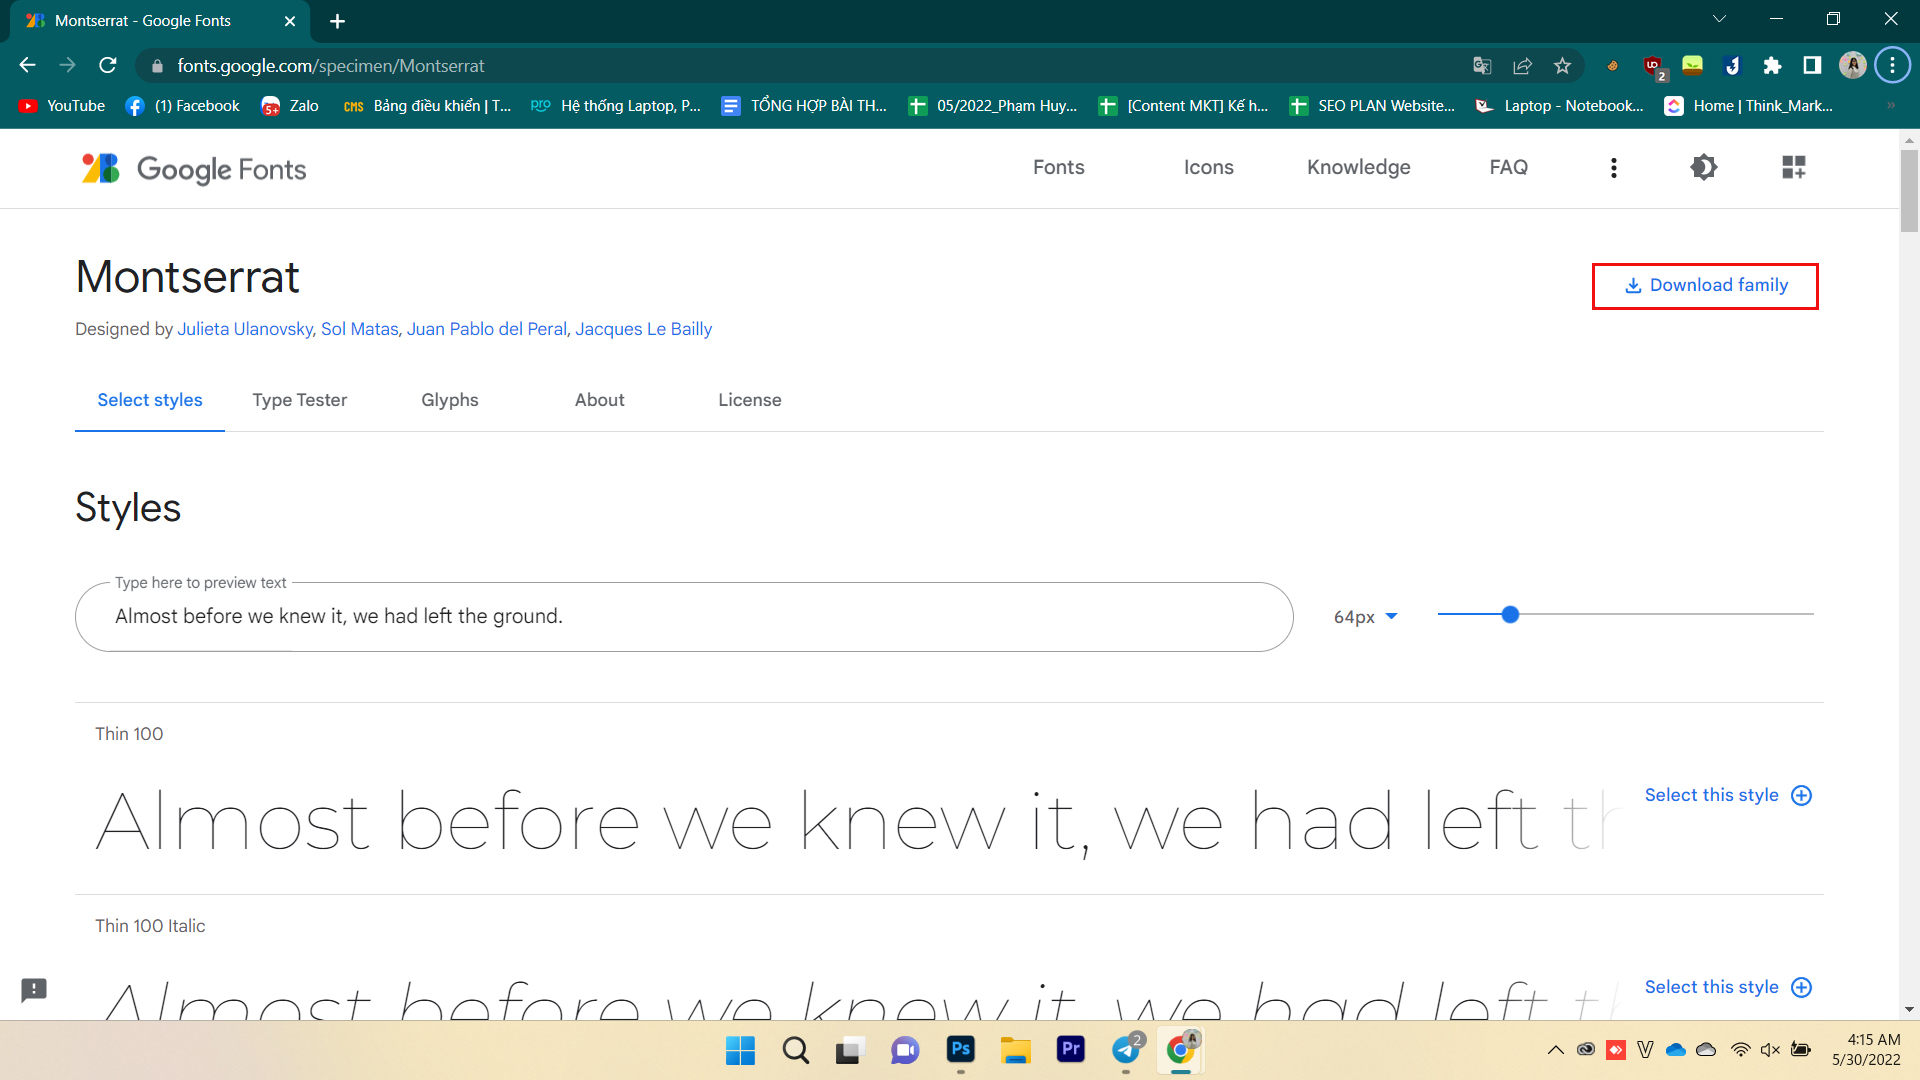Image resolution: width=1920 pixels, height=1080 pixels.
Task: Close the Montserrat Google Fonts tab
Action: 290,21
